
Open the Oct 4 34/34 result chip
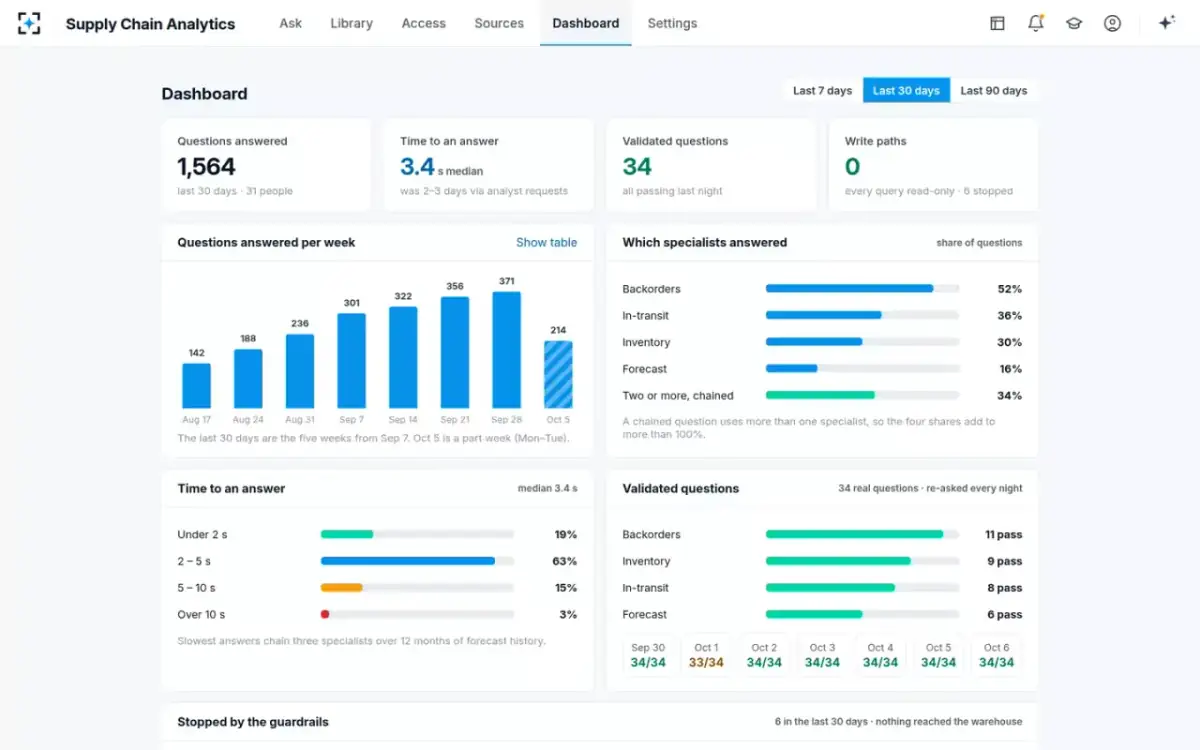(x=880, y=655)
